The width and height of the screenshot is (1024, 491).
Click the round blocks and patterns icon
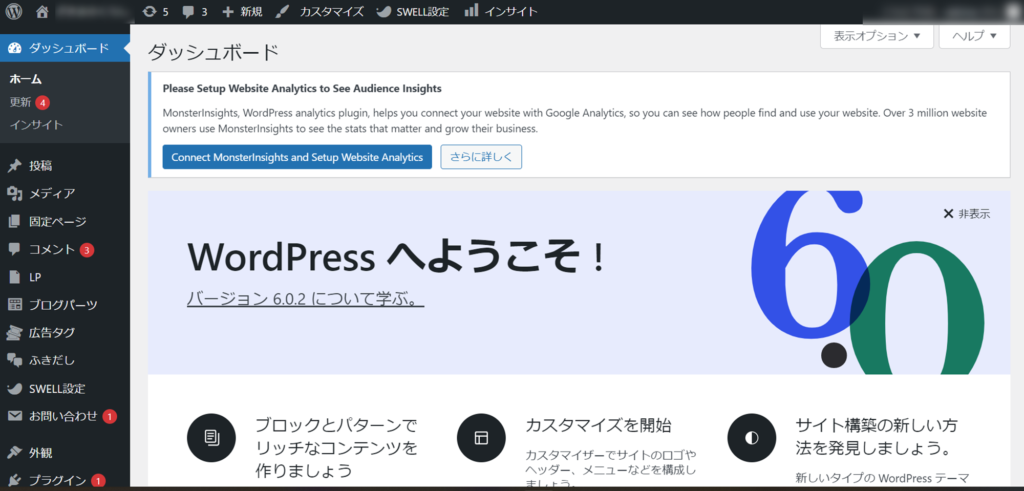point(211,437)
